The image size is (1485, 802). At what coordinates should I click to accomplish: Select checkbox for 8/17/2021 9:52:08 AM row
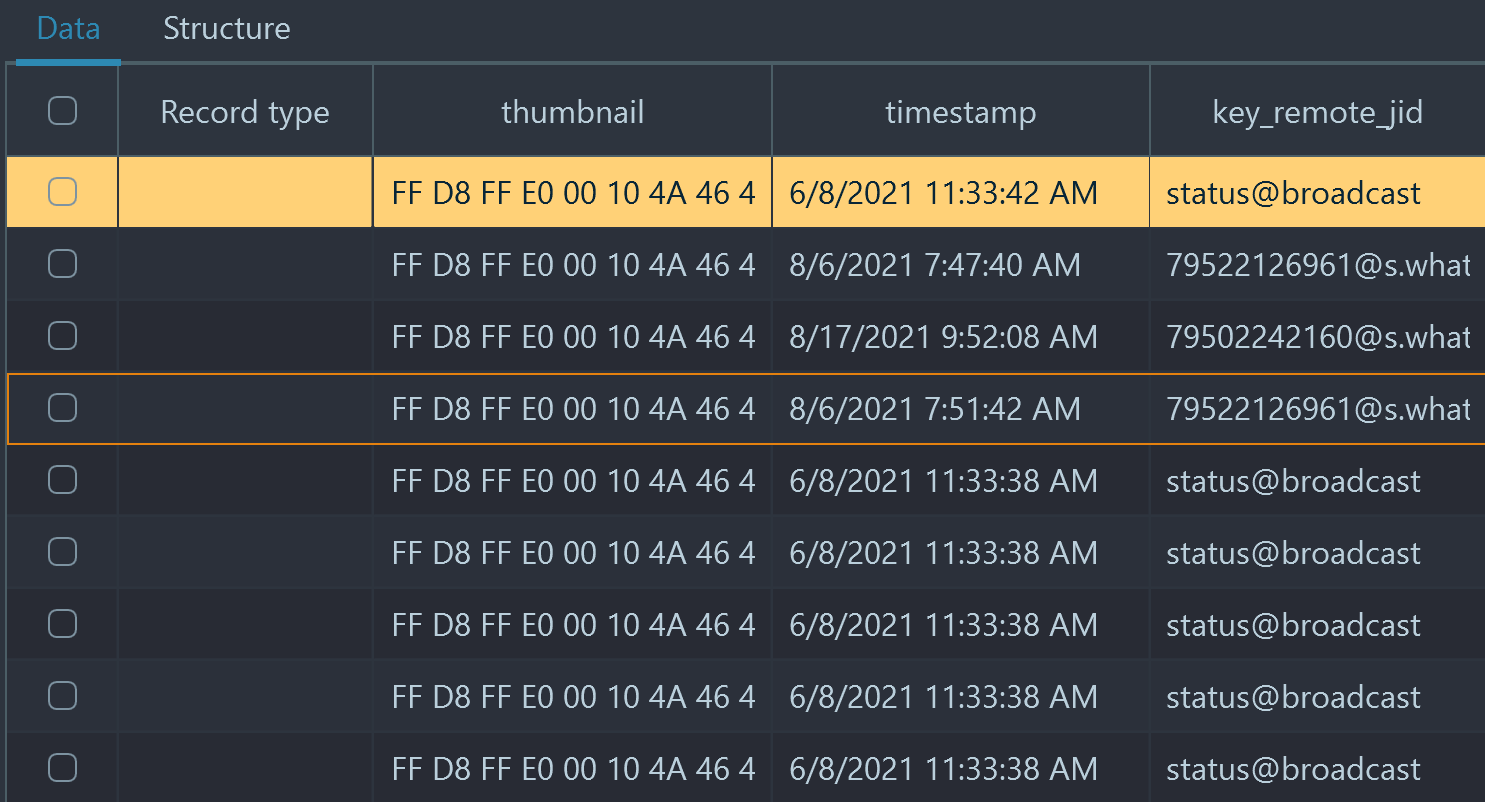pyautogui.click(x=63, y=336)
